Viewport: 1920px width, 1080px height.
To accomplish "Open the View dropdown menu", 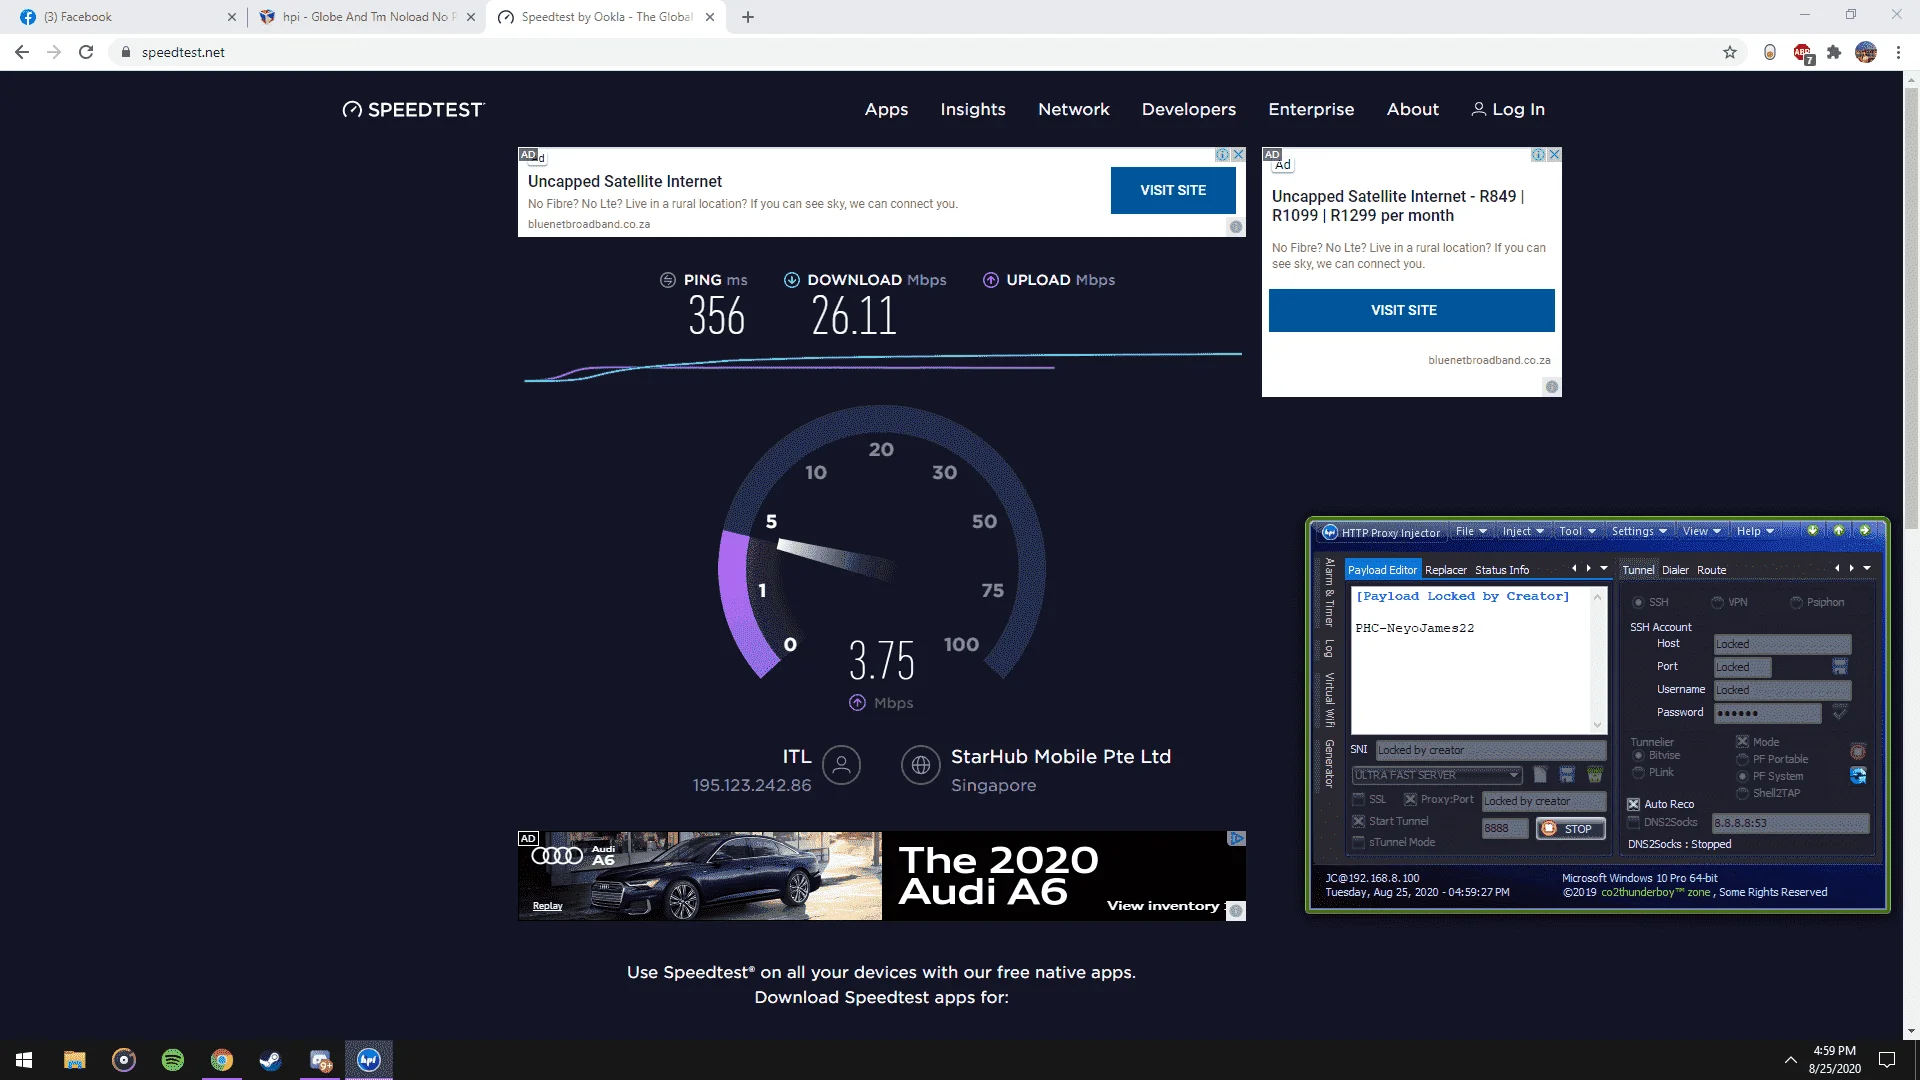I will [1701, 531].
